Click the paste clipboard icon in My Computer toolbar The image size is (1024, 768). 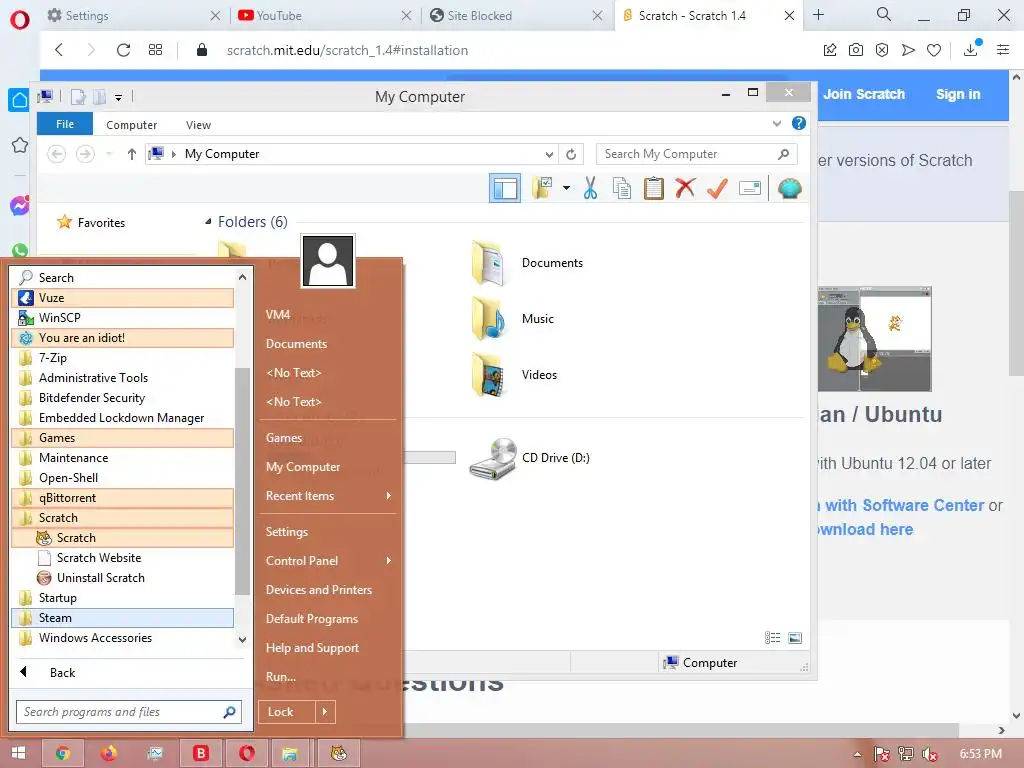point(653,189)
